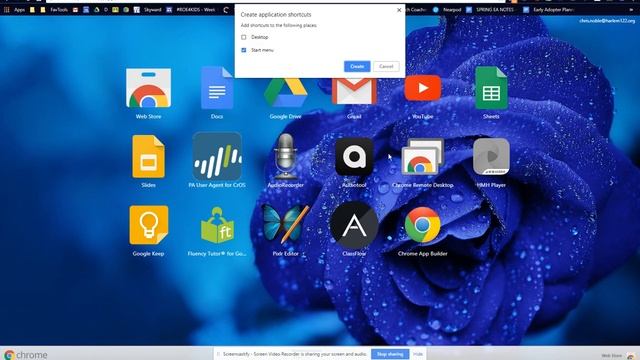Open the Google Keep app

(x=148, y=225)
